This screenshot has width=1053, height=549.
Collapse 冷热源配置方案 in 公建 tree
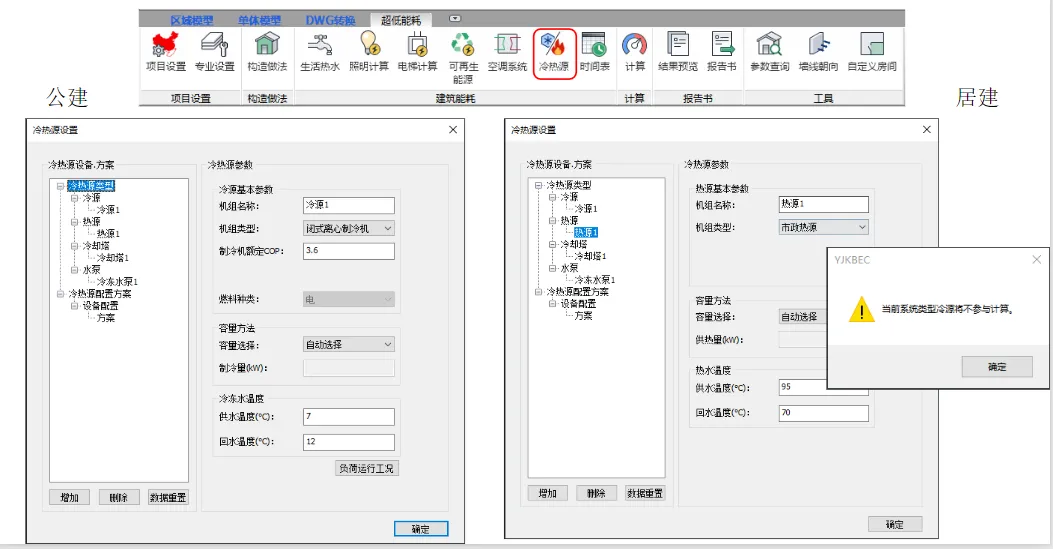pos(61,294)
